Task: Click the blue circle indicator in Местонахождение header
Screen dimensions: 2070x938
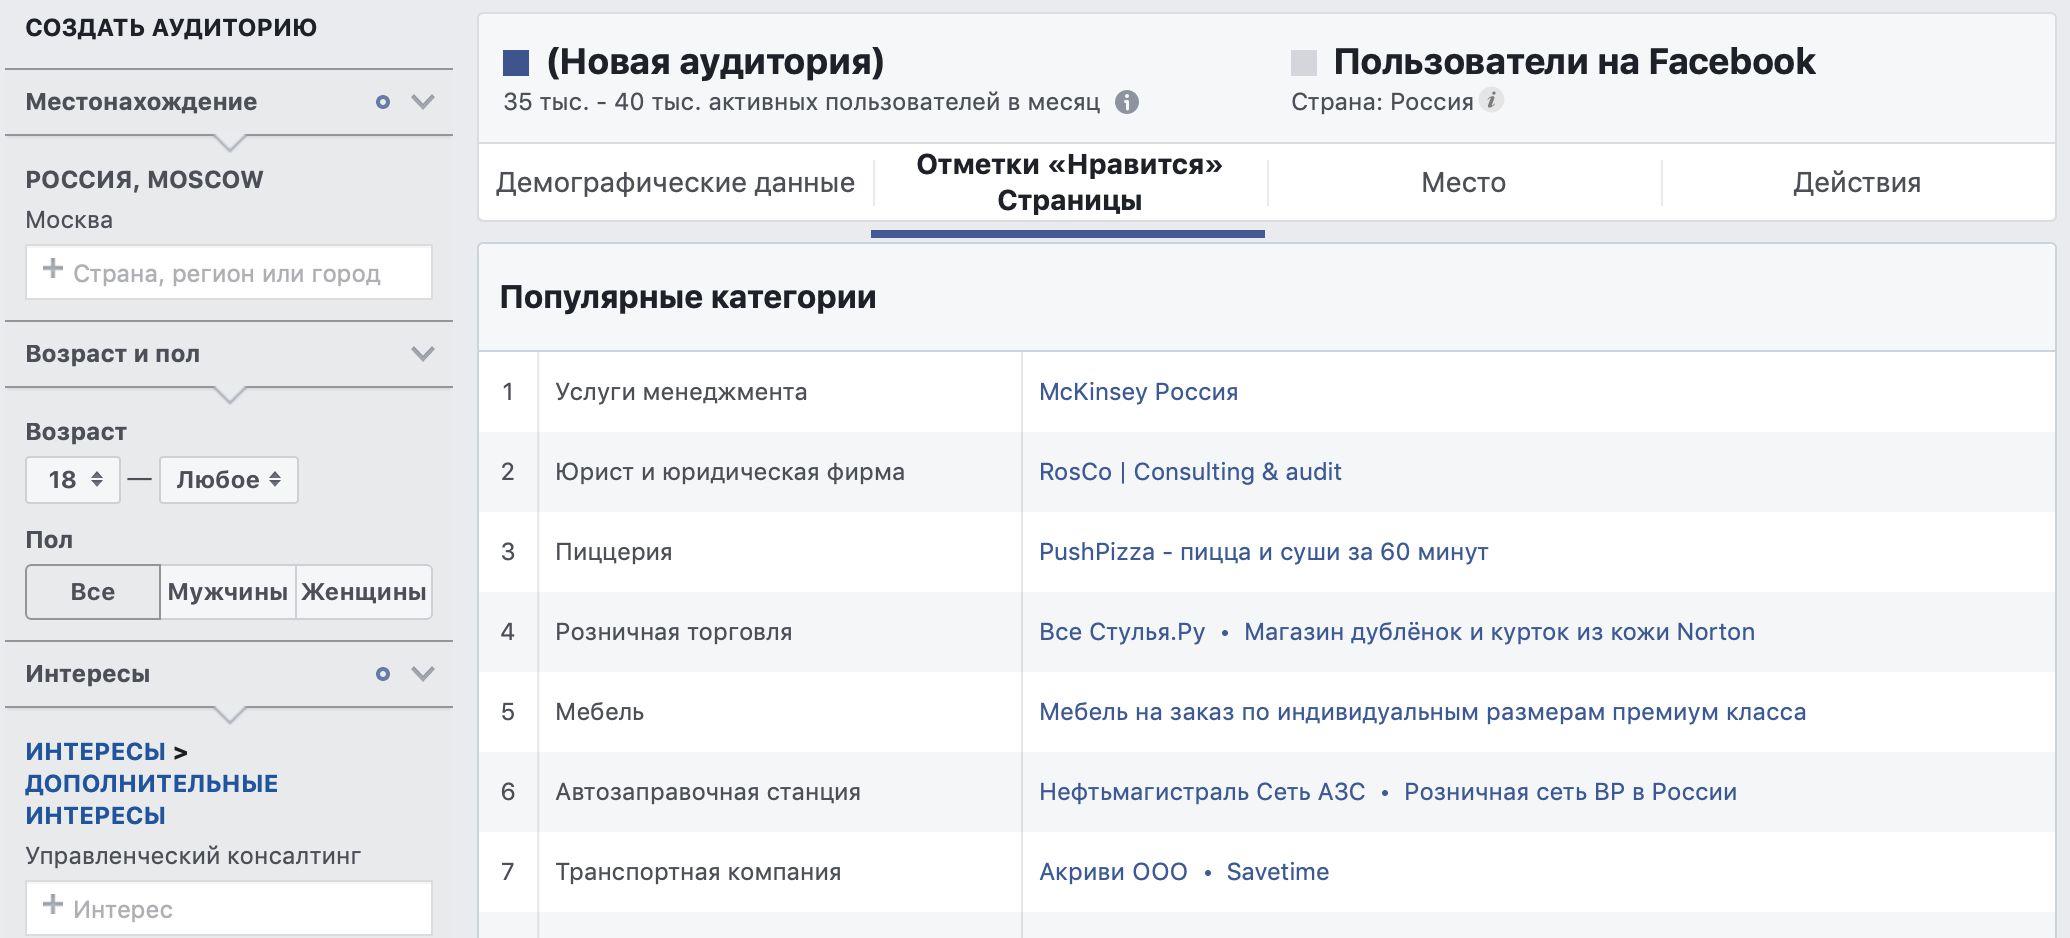Action: point(382,102)
